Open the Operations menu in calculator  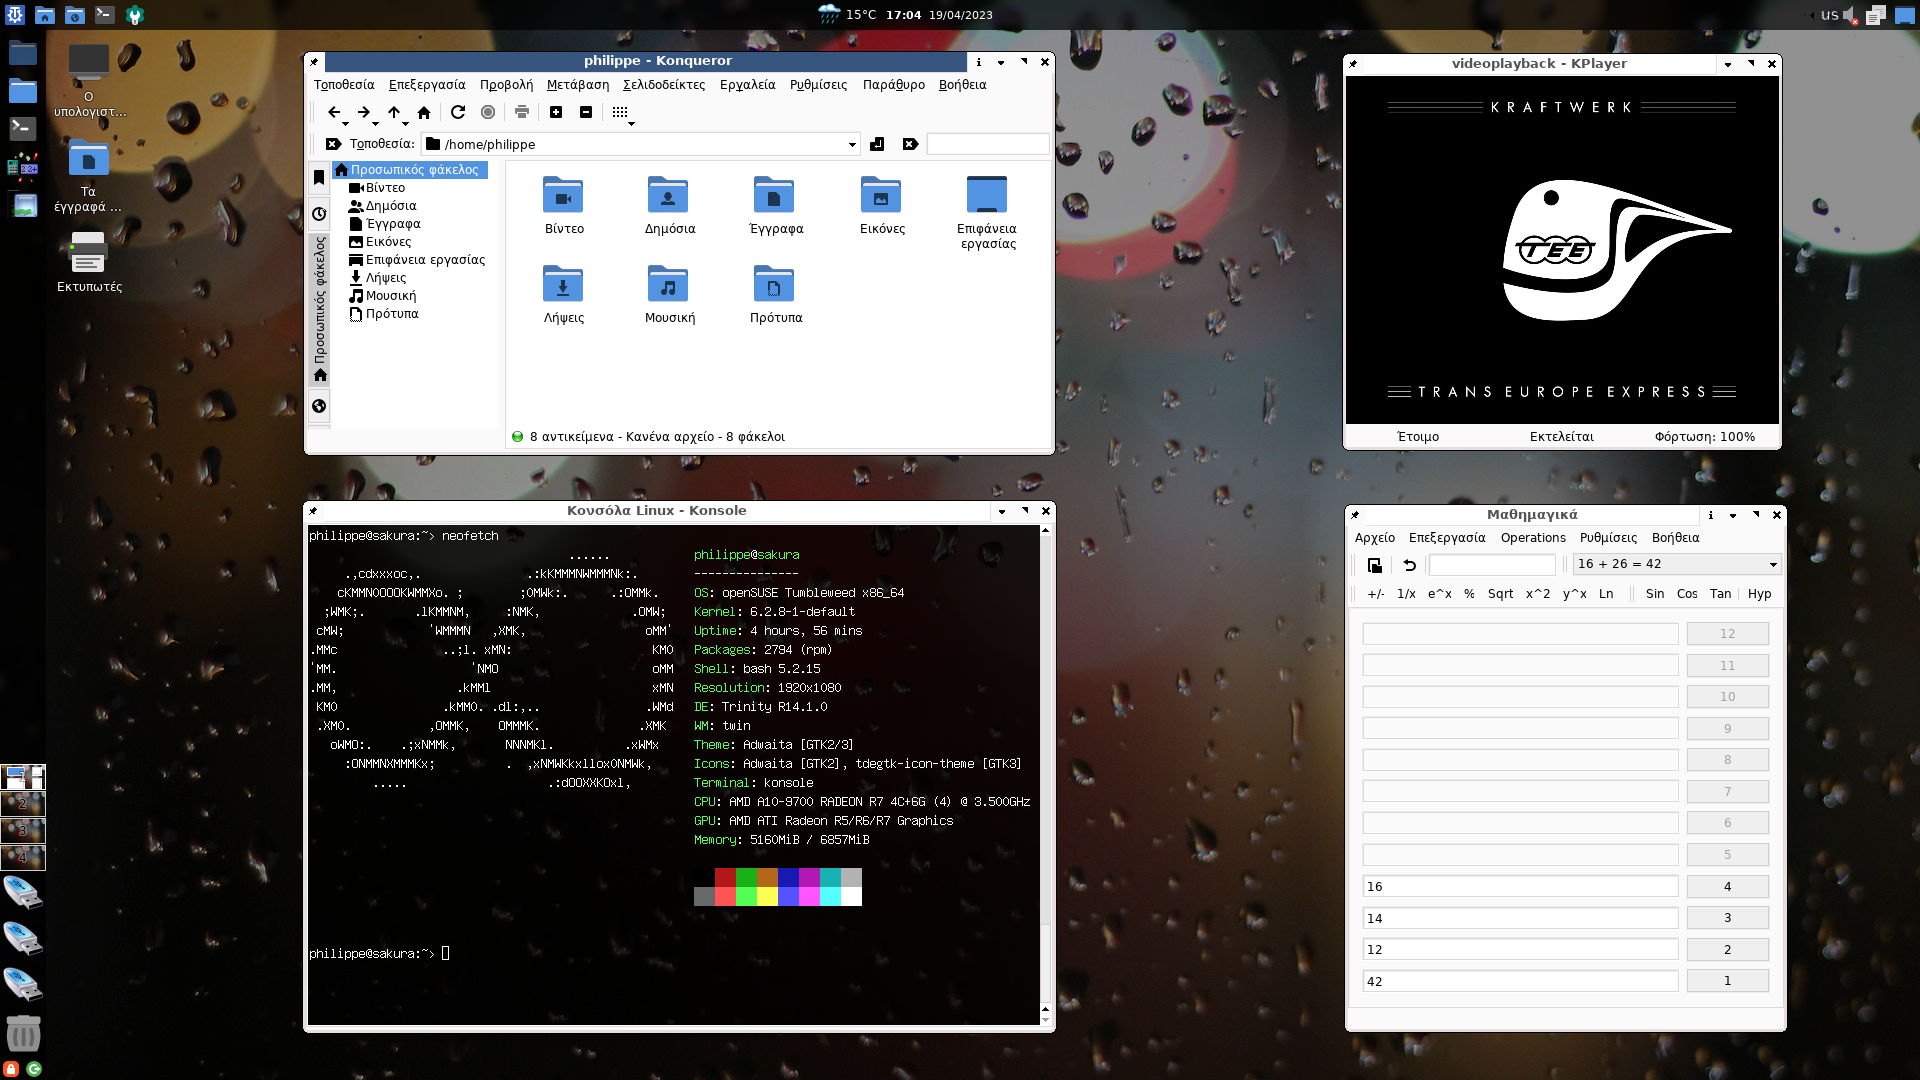pyautogui.click(x=1533, y=538)
